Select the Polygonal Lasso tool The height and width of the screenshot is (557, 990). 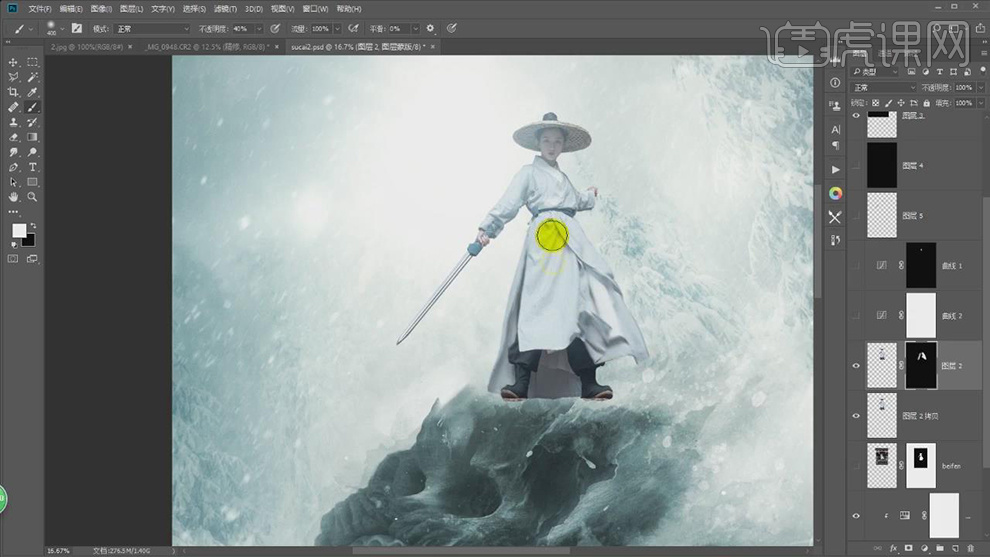13,77
